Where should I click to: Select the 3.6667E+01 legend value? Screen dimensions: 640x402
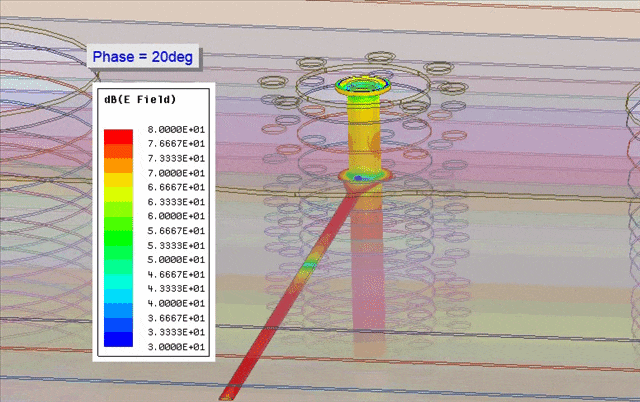point(176,318)
